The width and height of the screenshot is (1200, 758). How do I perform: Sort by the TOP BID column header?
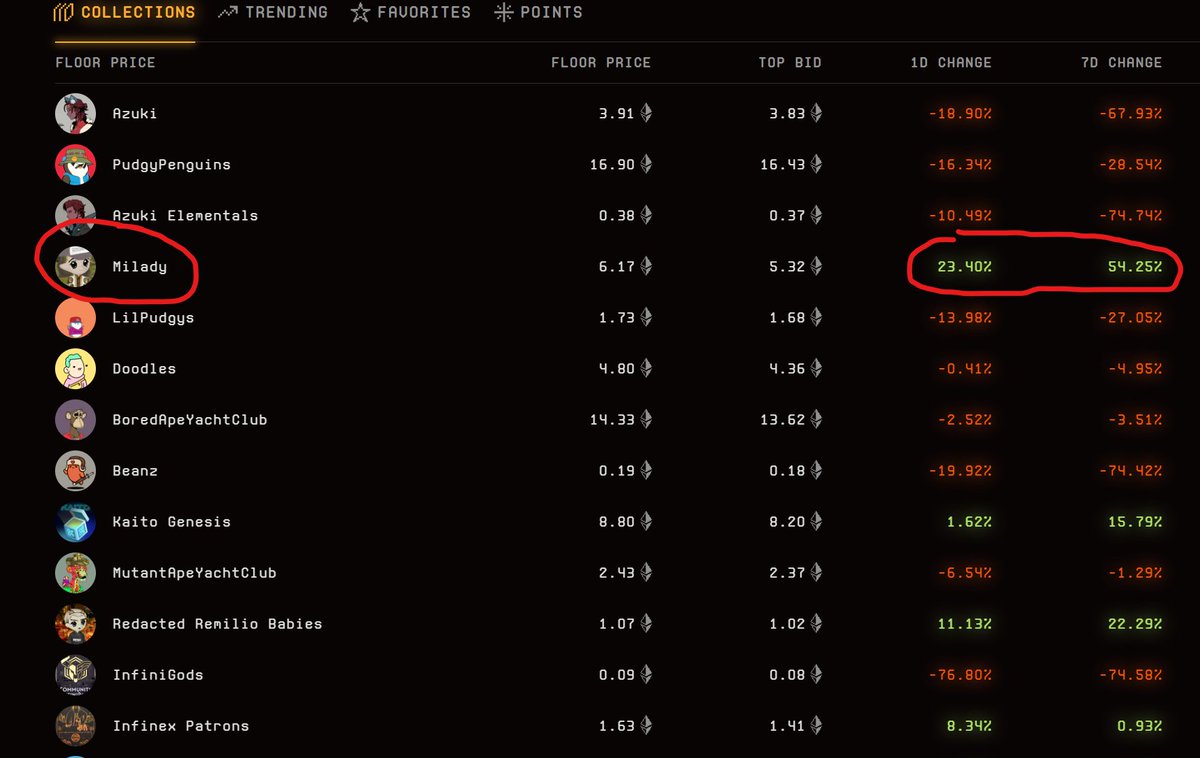click(790, 62)
